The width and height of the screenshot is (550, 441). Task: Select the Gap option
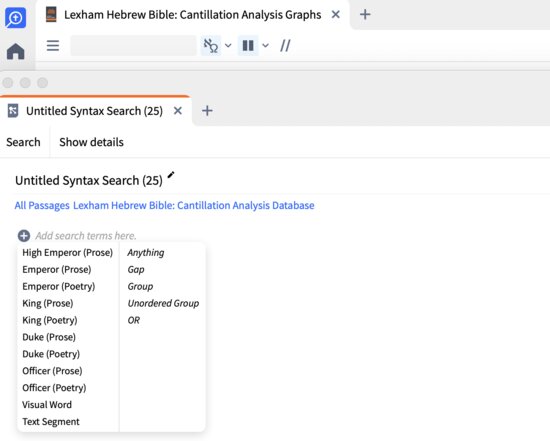pos(136,269)
